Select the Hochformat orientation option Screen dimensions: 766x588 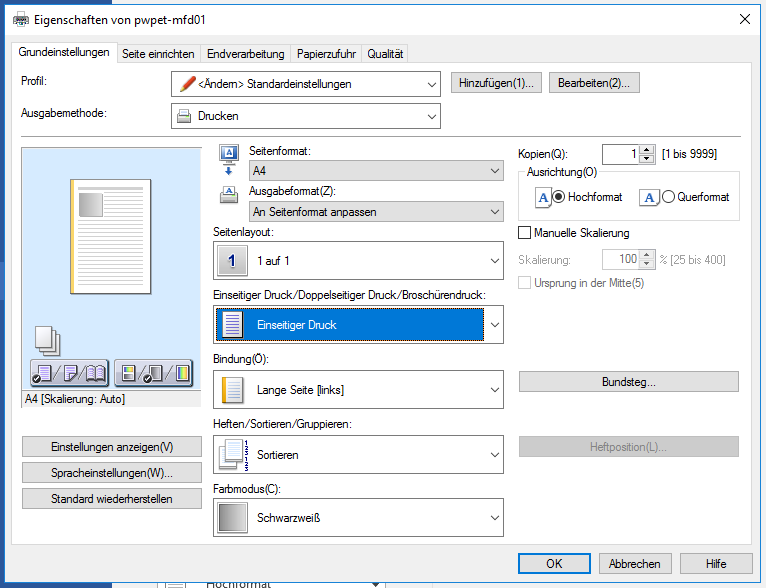pyautogui.click(x=559, y=198)
